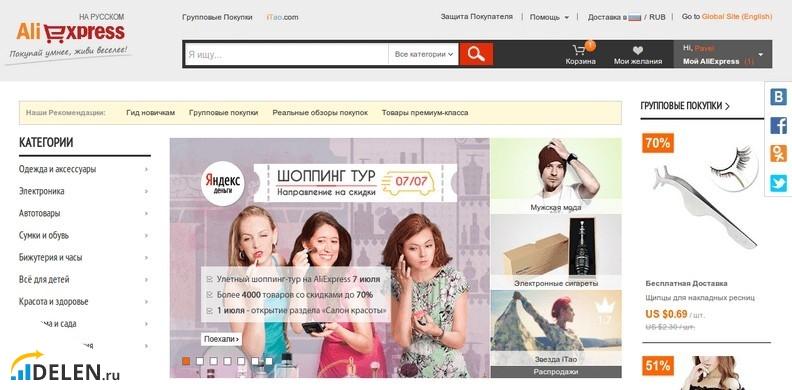Click Щипцы для накладных ресниц title

(x=700, y=298)
